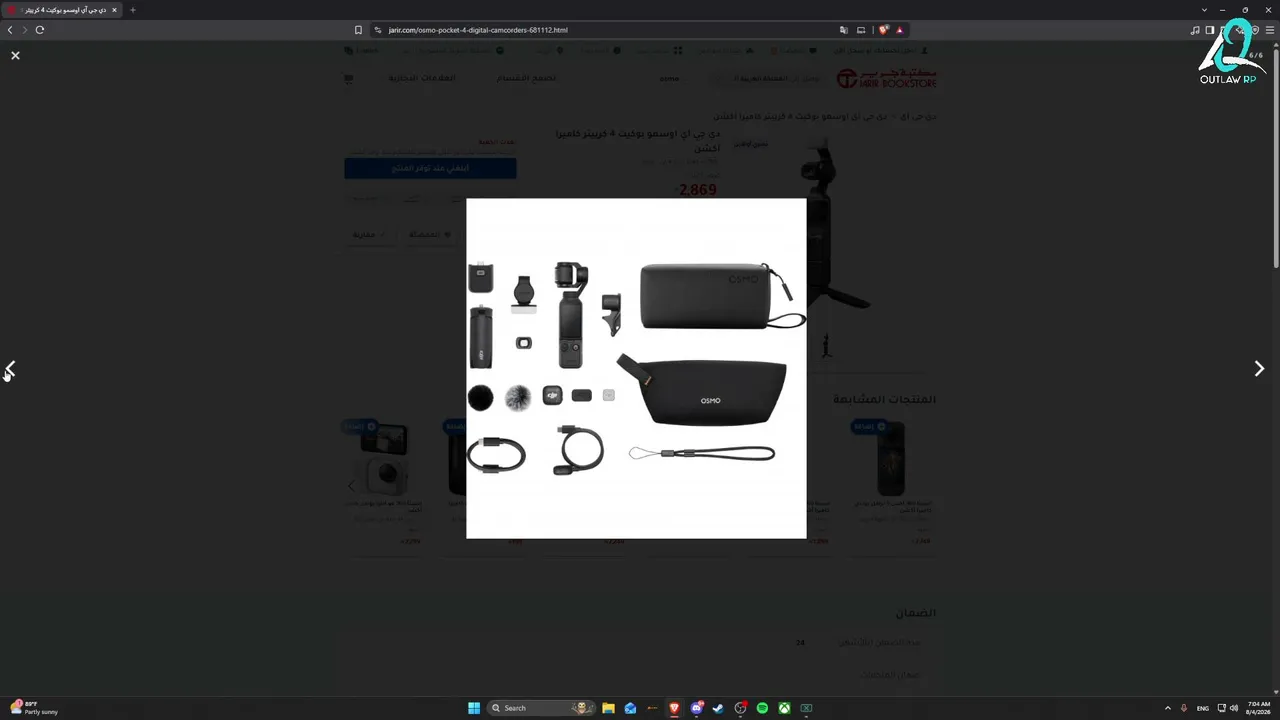The height and width of the screenshot is (720, 1280).
Task: Open the tab search dropdown arrow
Action: tap(1204, 10)
